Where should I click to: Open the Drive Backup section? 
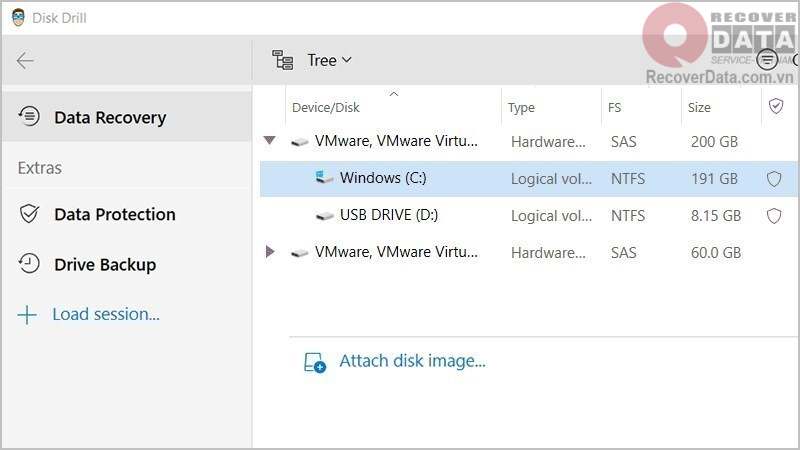click(x=105, y=265)
